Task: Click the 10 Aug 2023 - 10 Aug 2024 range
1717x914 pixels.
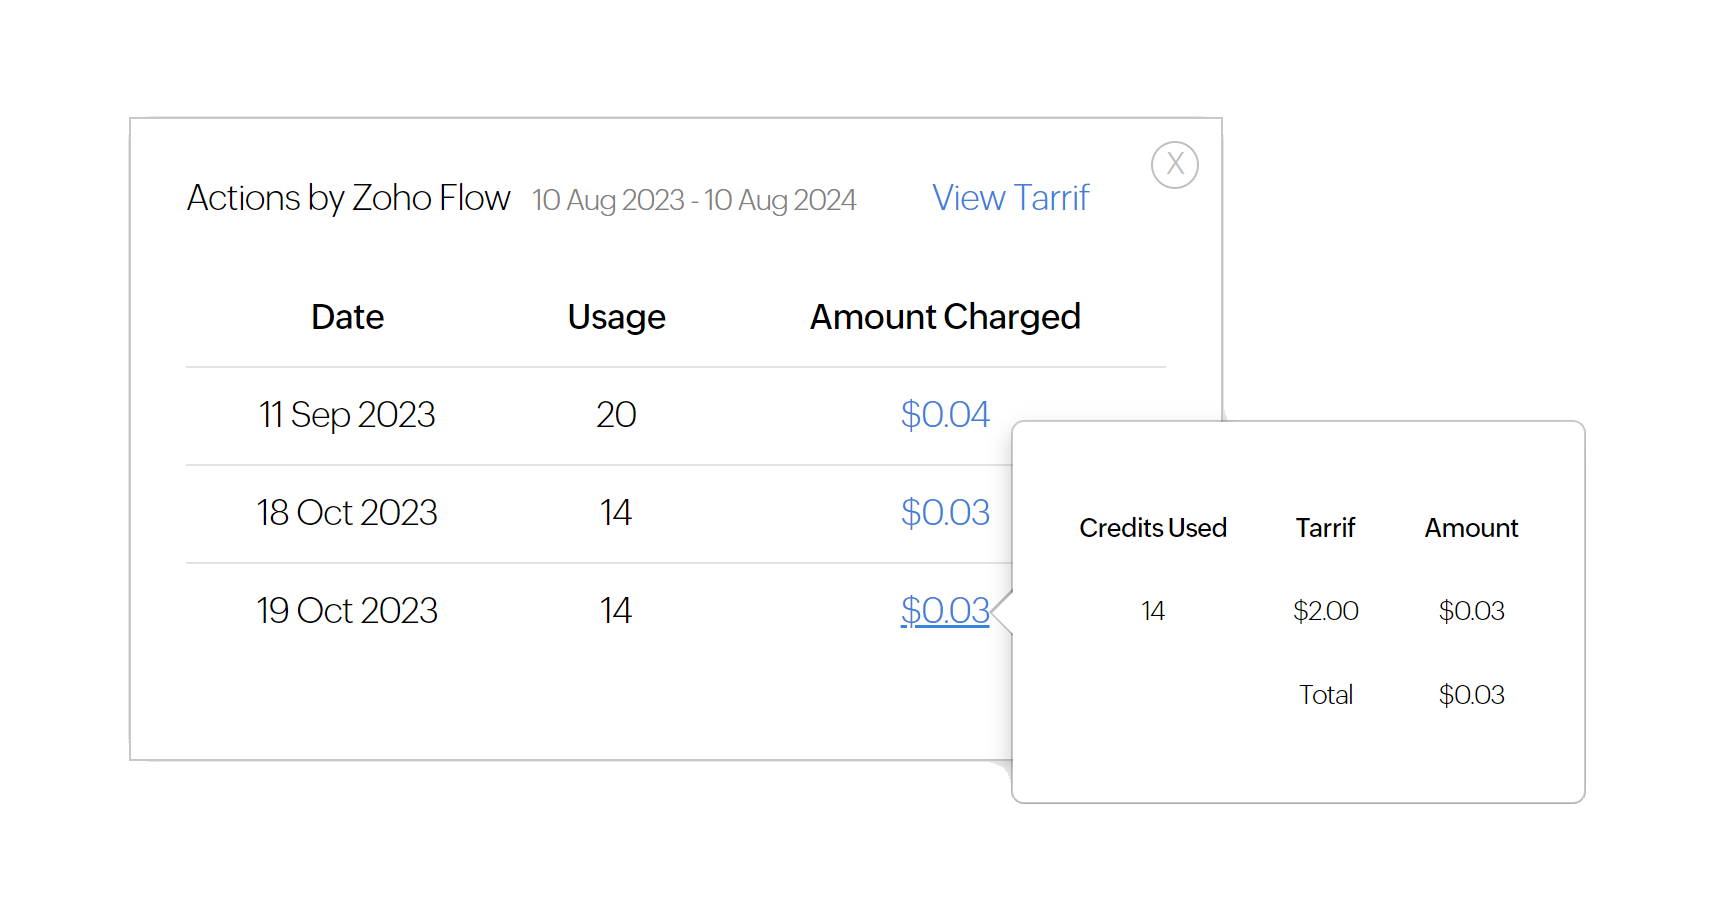Action: (x=693, y=200)
